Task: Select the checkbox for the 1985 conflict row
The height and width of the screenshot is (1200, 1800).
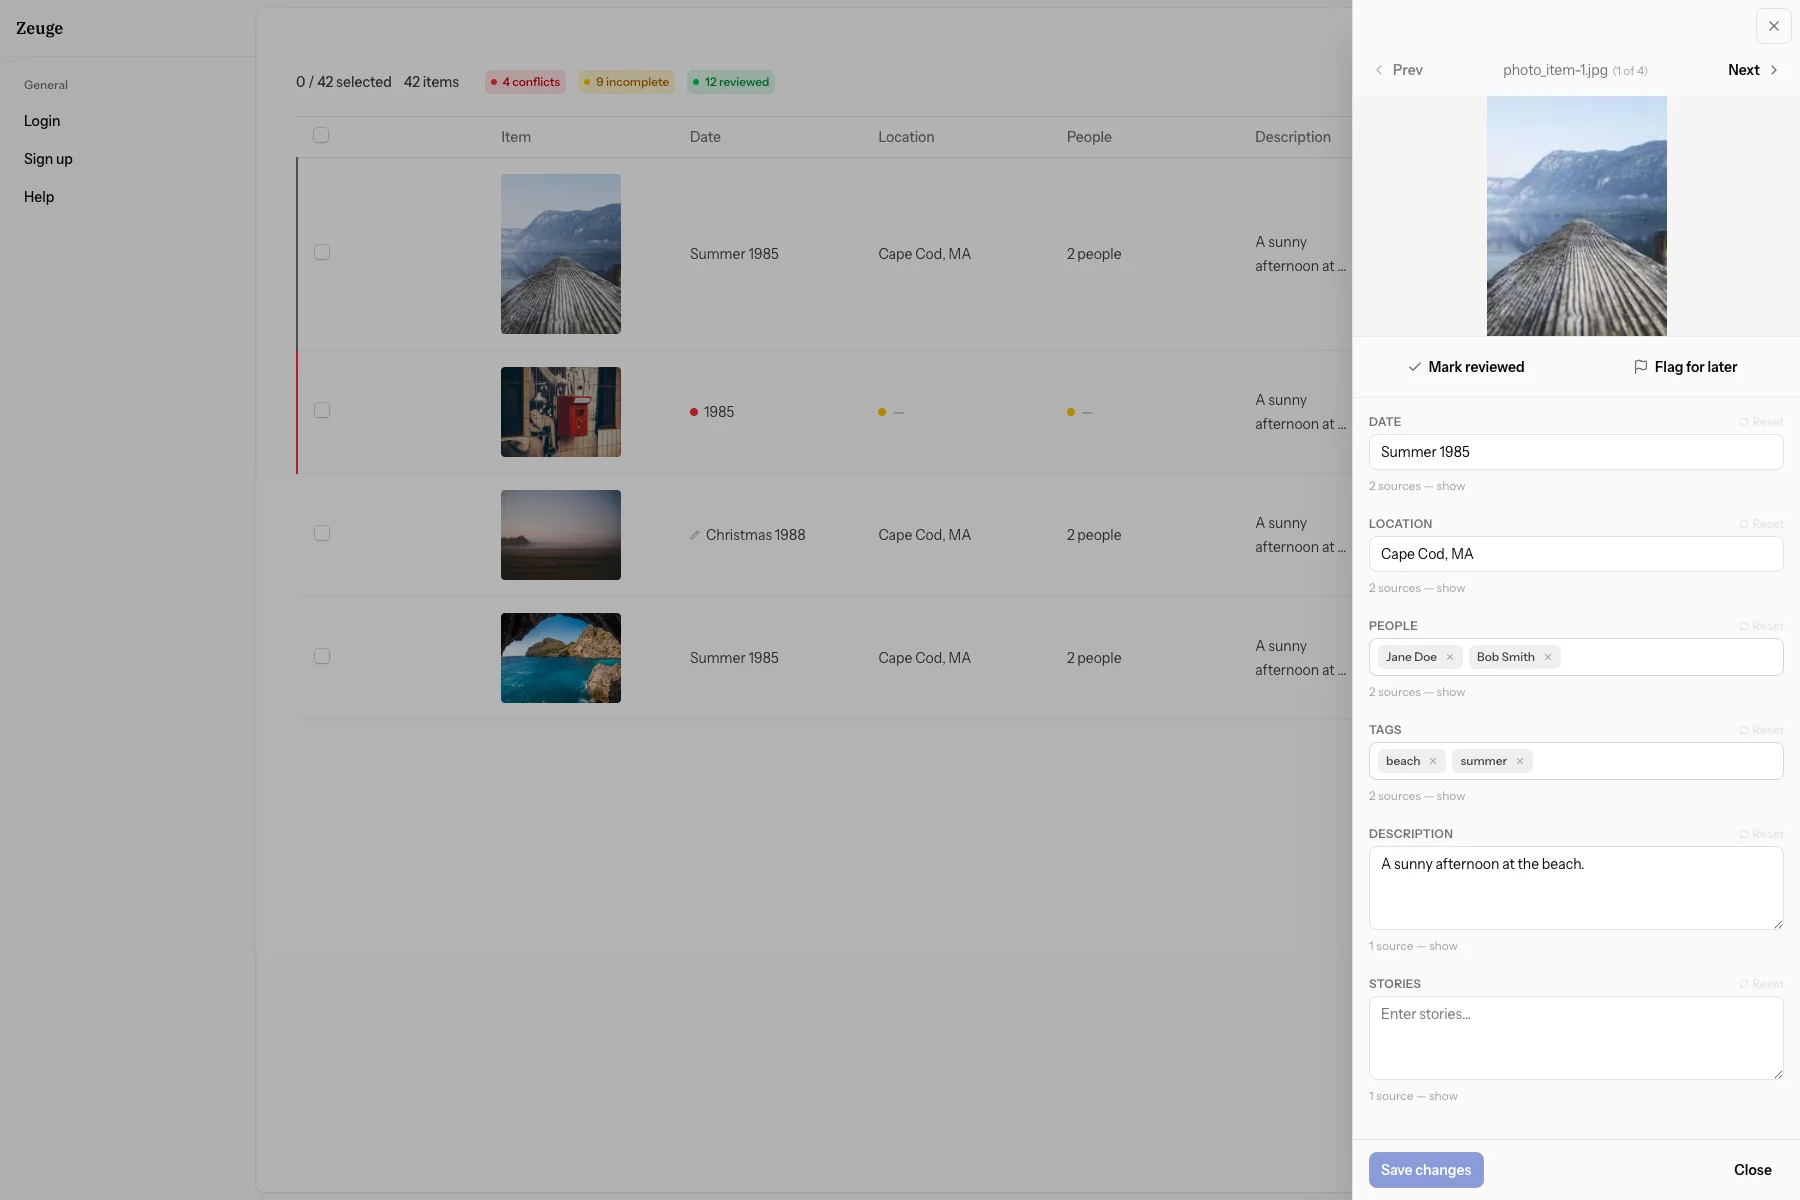Action: pos(322,410)
